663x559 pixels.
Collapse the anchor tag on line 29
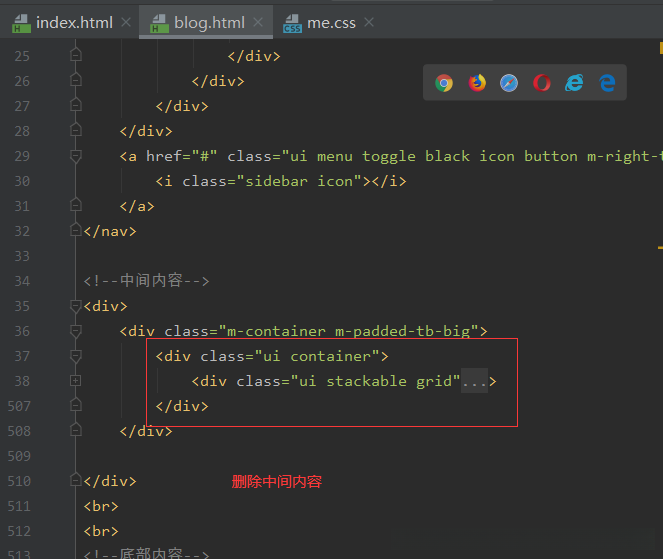click(x=76, y=156)
